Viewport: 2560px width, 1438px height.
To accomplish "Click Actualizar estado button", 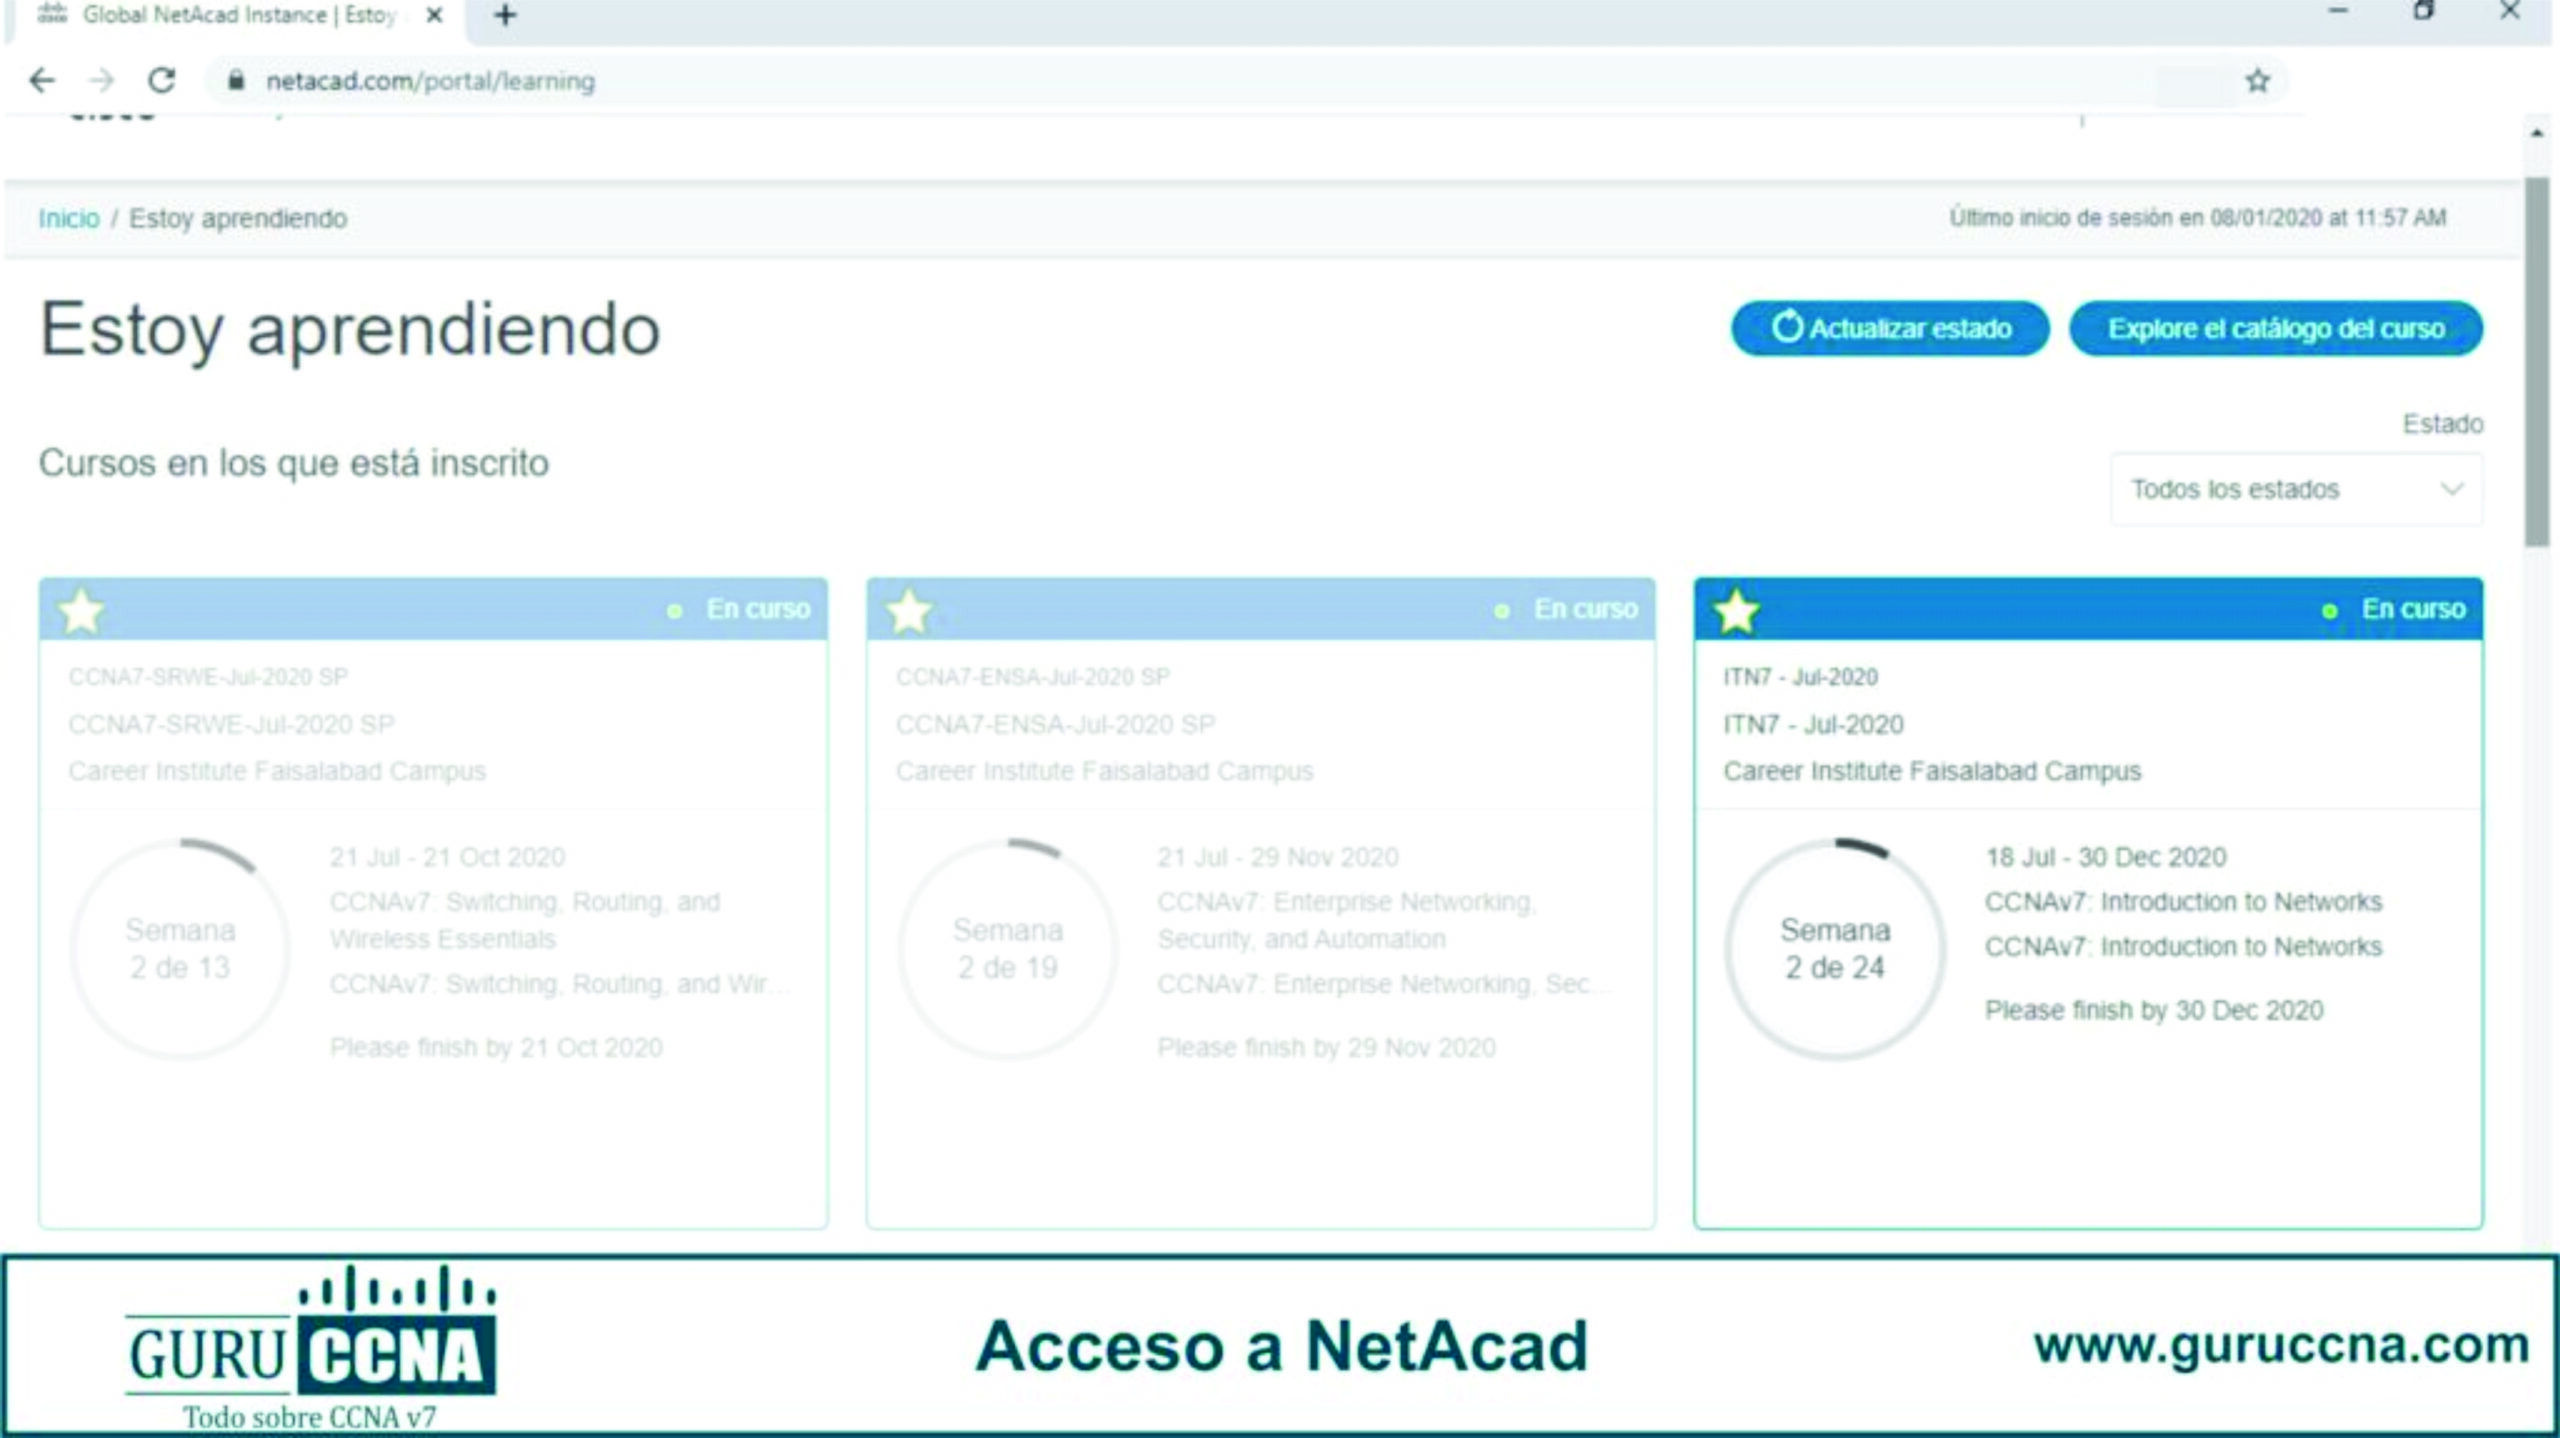I will tap(1890, 328).
